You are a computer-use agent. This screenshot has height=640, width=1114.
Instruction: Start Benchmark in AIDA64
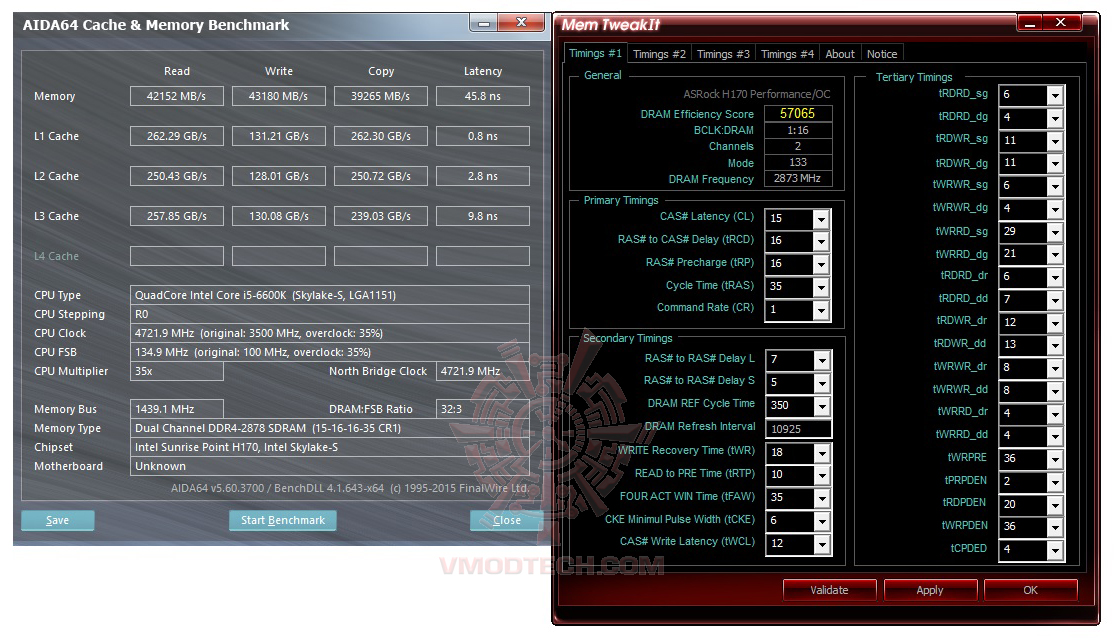(283, 520)
